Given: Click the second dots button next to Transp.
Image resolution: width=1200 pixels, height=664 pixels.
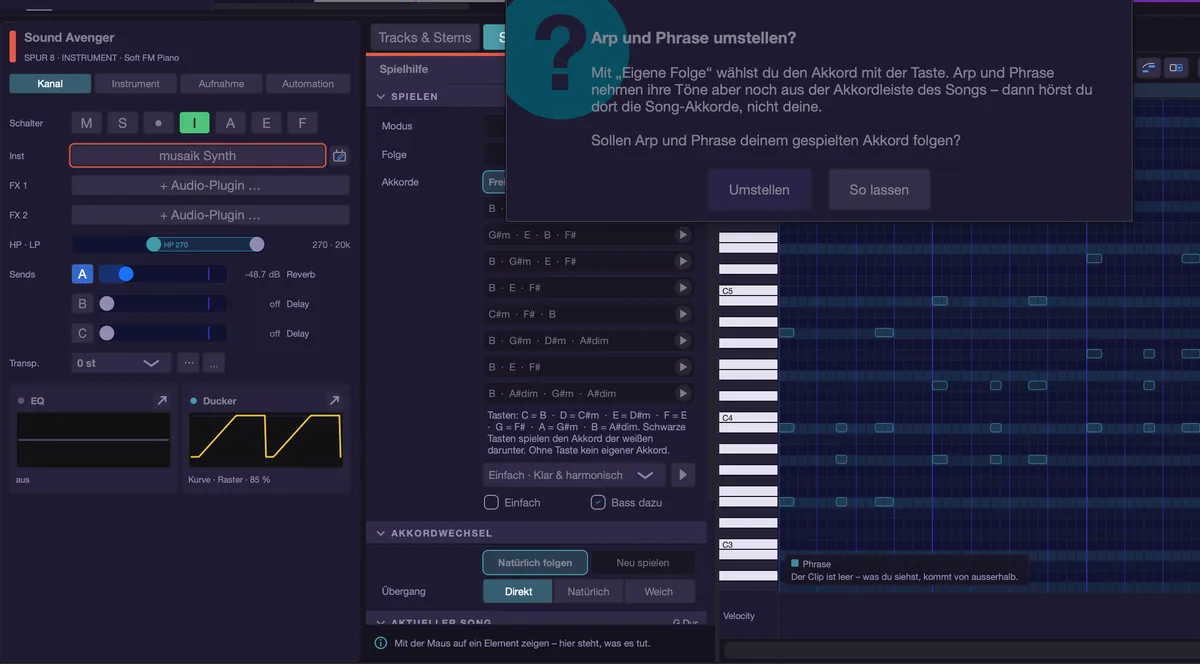Looking at the screenshot, I should pos(214,363).
